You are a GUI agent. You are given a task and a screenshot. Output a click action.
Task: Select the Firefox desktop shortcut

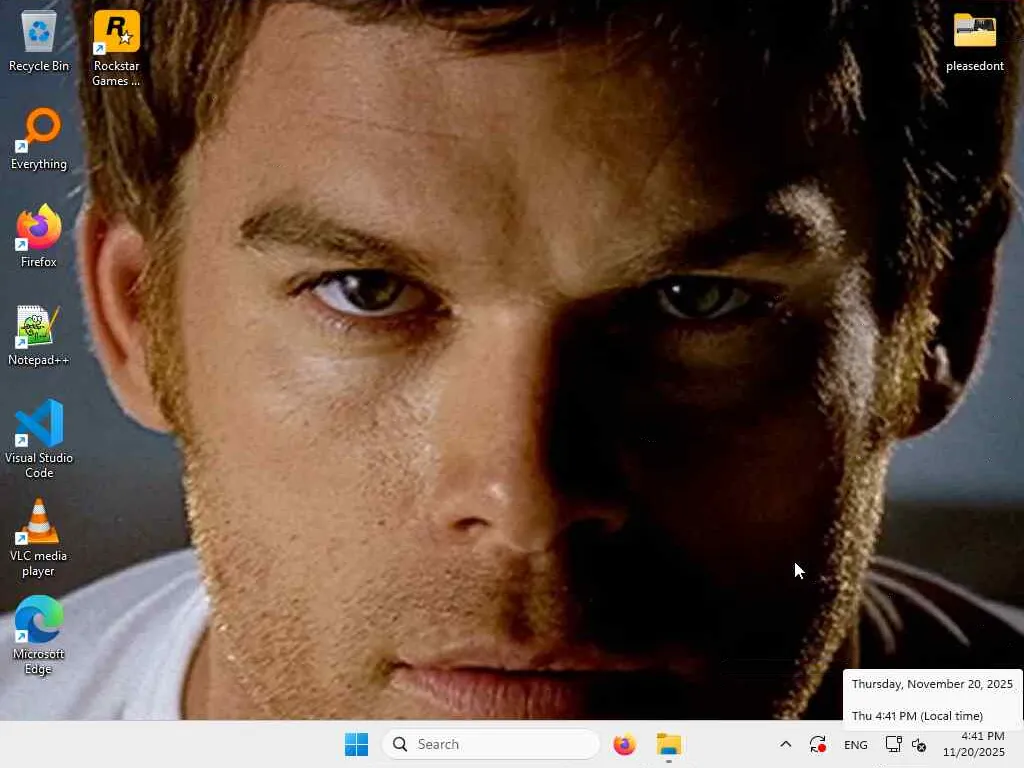coord(39,236)
